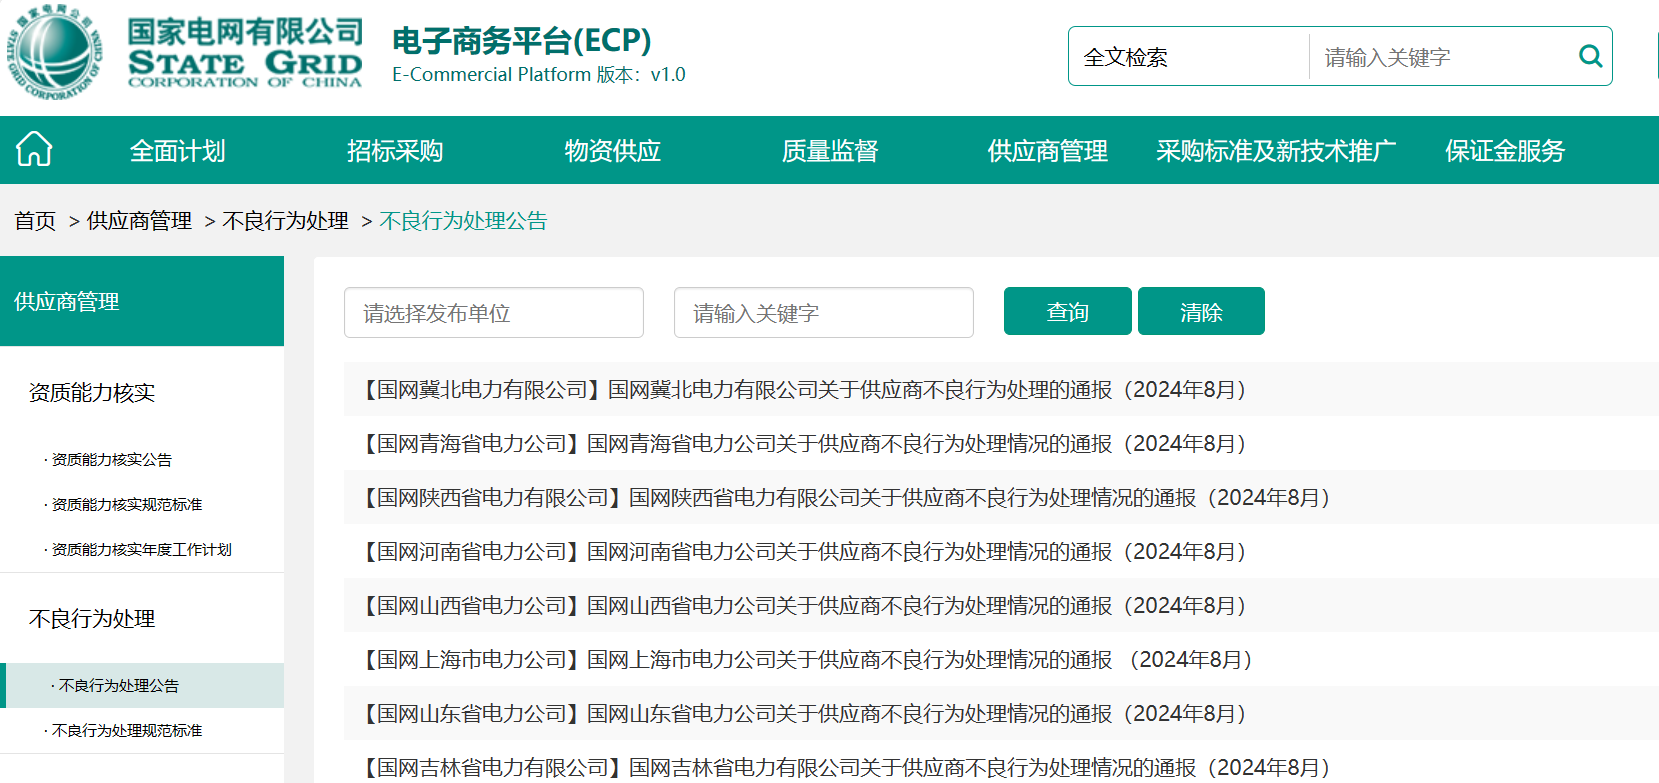This screenshot has height=783, width=1659.
Task: Open the 全面计划 menu
Action: point(178,151)
